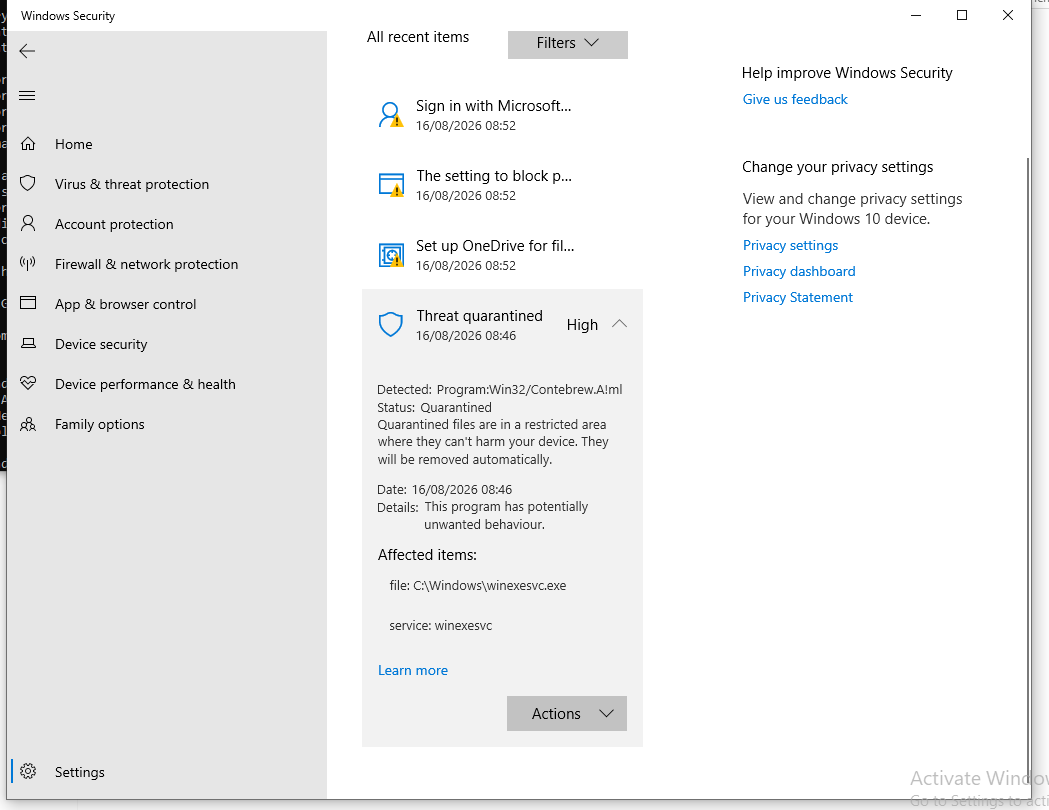Open the Actions dropdown for quarantined threat
This screenshot has width=1049, height=810.
[567, 714]
